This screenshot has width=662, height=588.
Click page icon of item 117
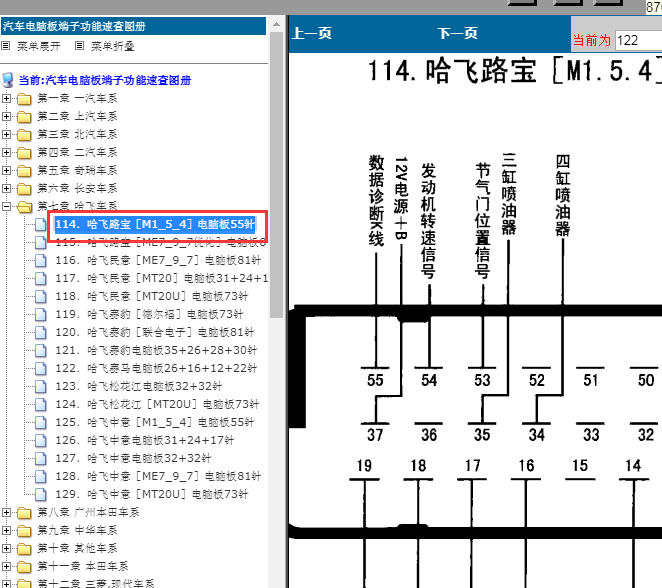point(41,279)
